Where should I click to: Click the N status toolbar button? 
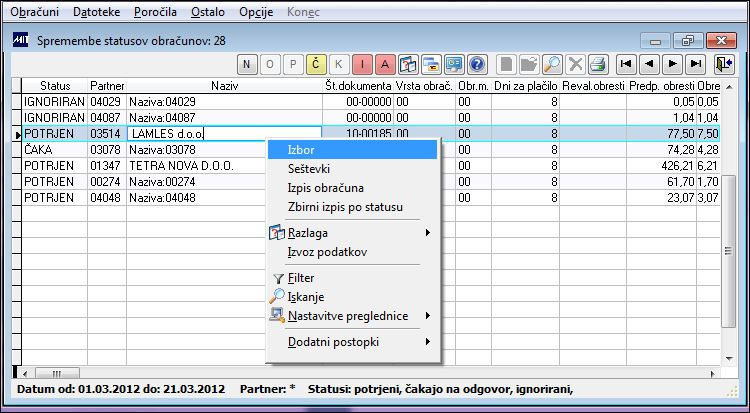pyautogui.click(x=247, y=64)
